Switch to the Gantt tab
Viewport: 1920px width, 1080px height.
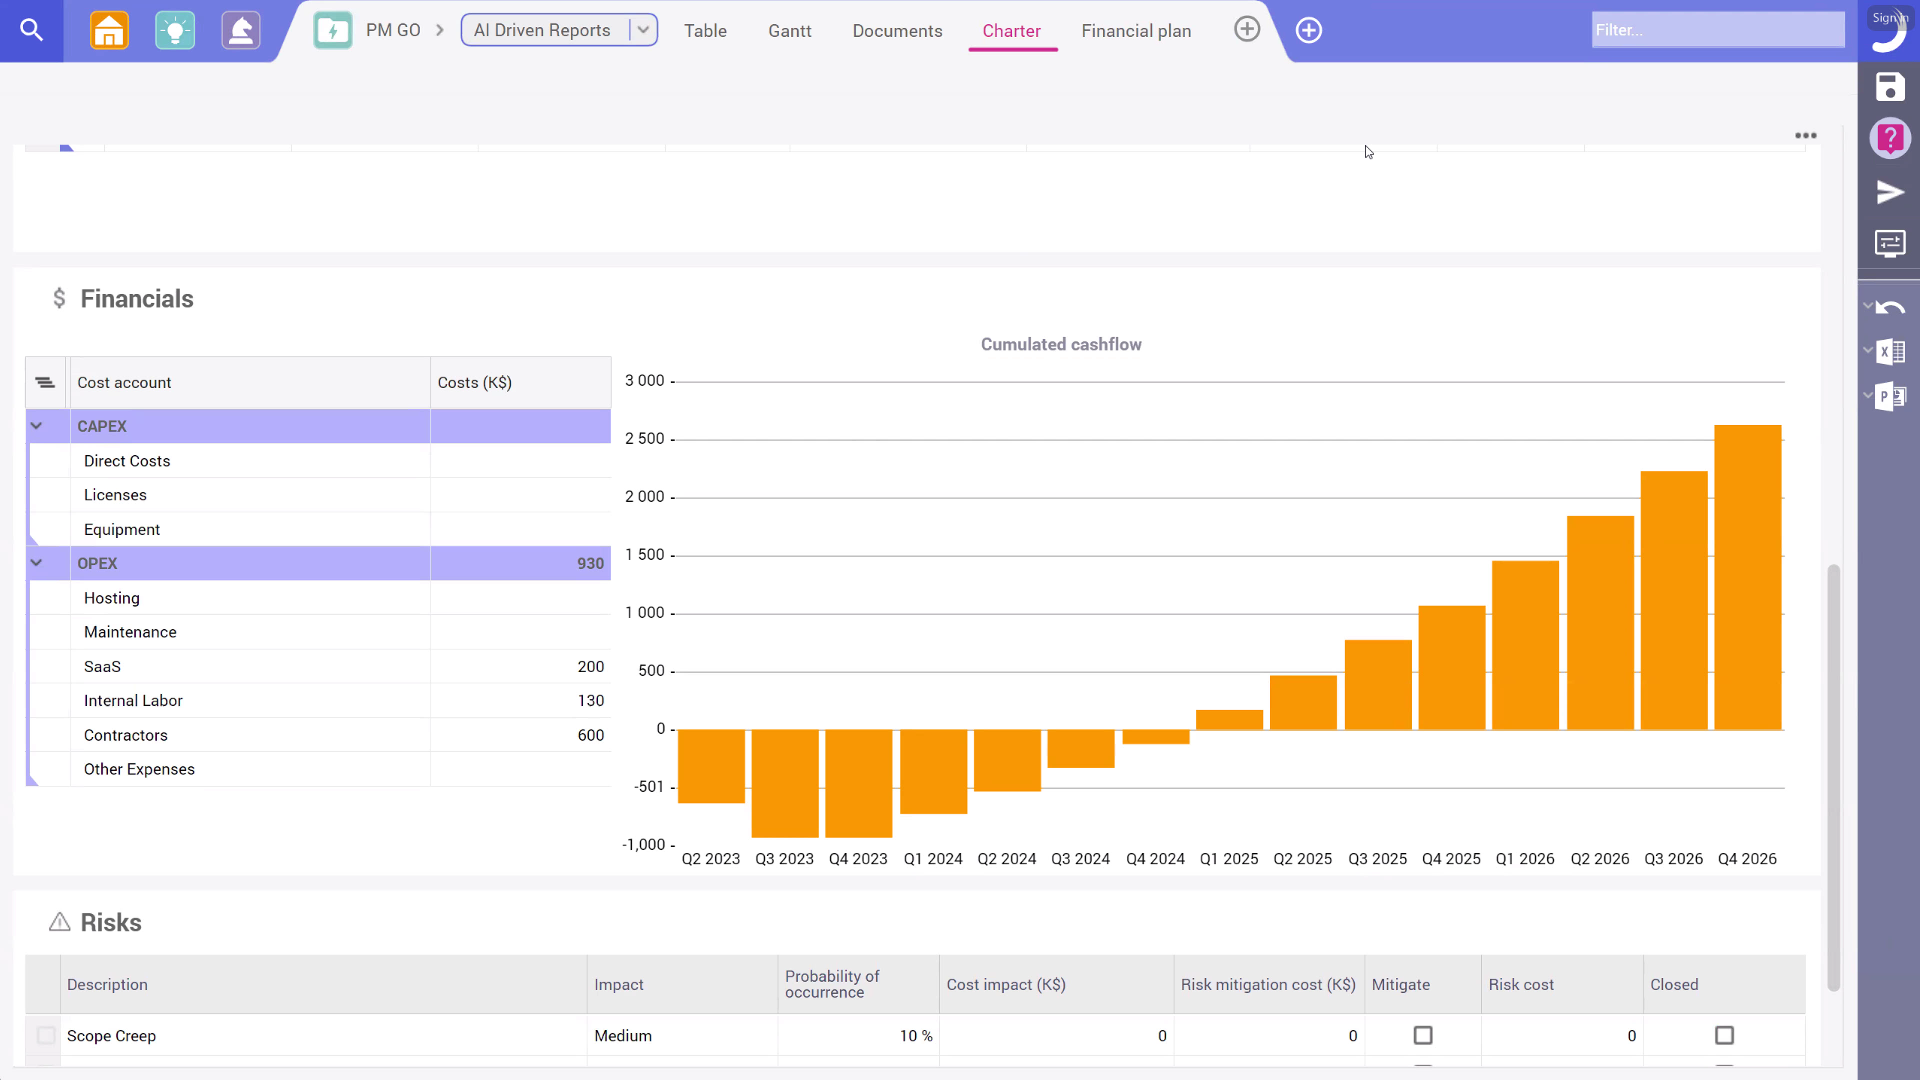coord(789,31)
